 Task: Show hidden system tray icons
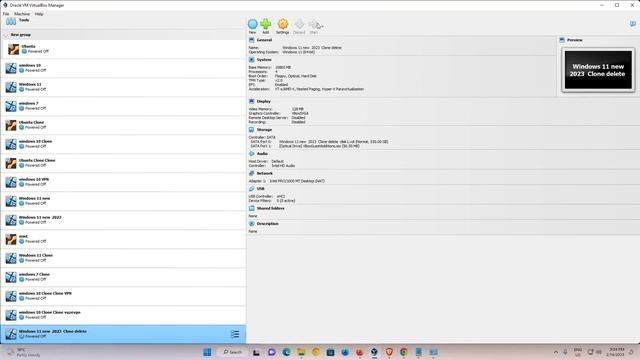pos(556,352)
